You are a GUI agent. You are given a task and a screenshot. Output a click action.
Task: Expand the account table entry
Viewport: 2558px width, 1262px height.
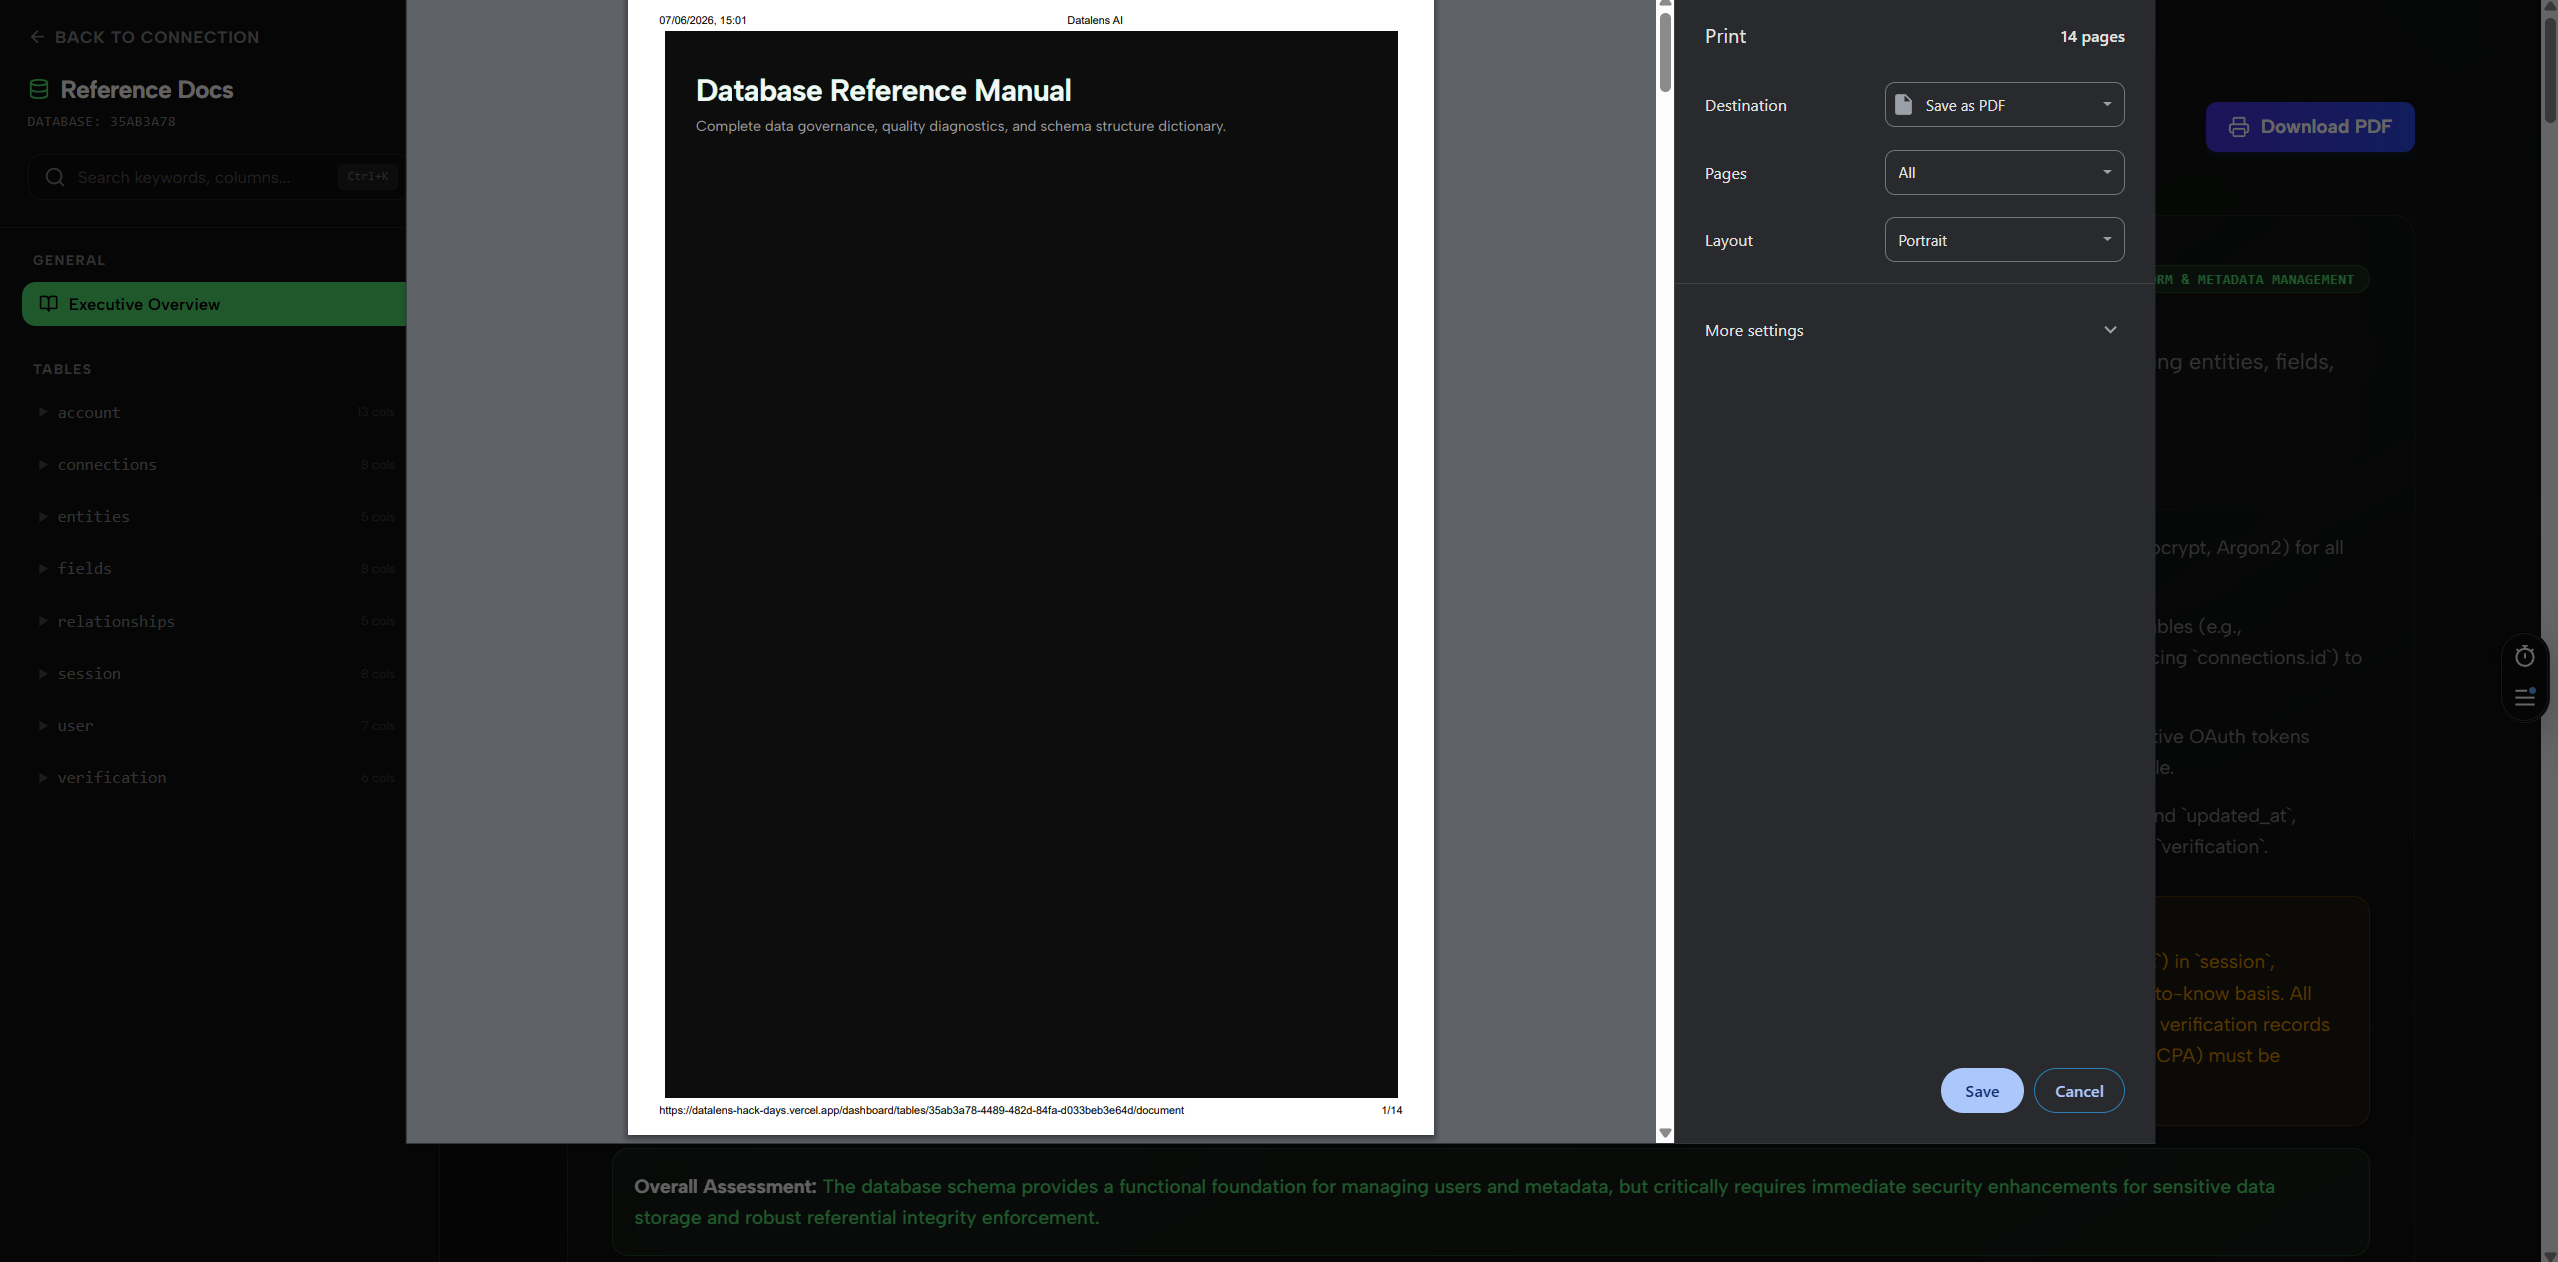click(214, 412)
